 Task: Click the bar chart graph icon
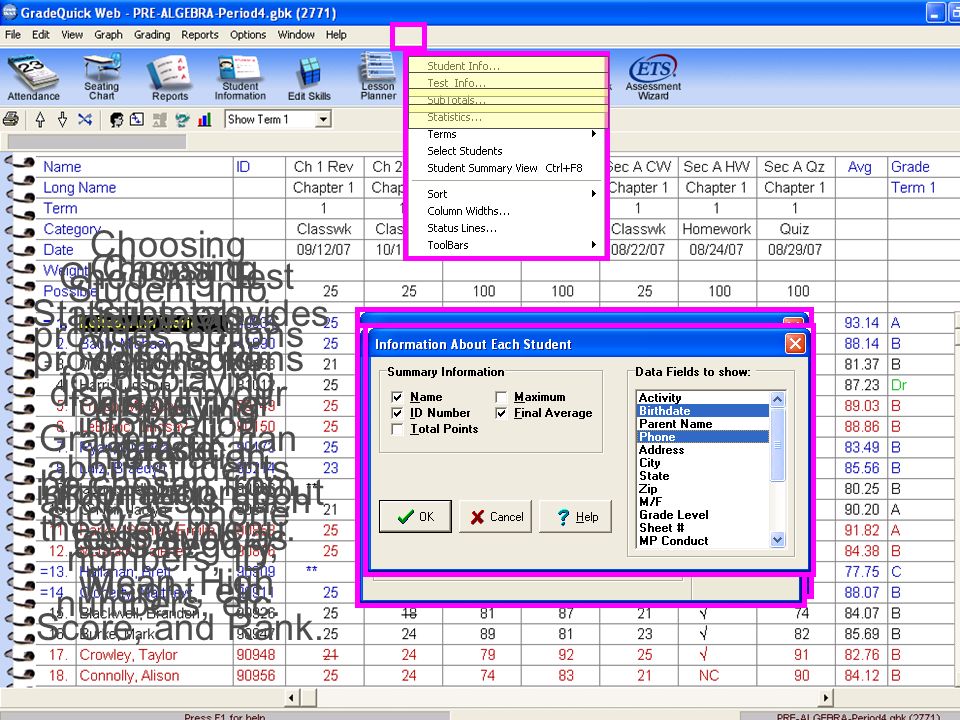tap(204, 119)
